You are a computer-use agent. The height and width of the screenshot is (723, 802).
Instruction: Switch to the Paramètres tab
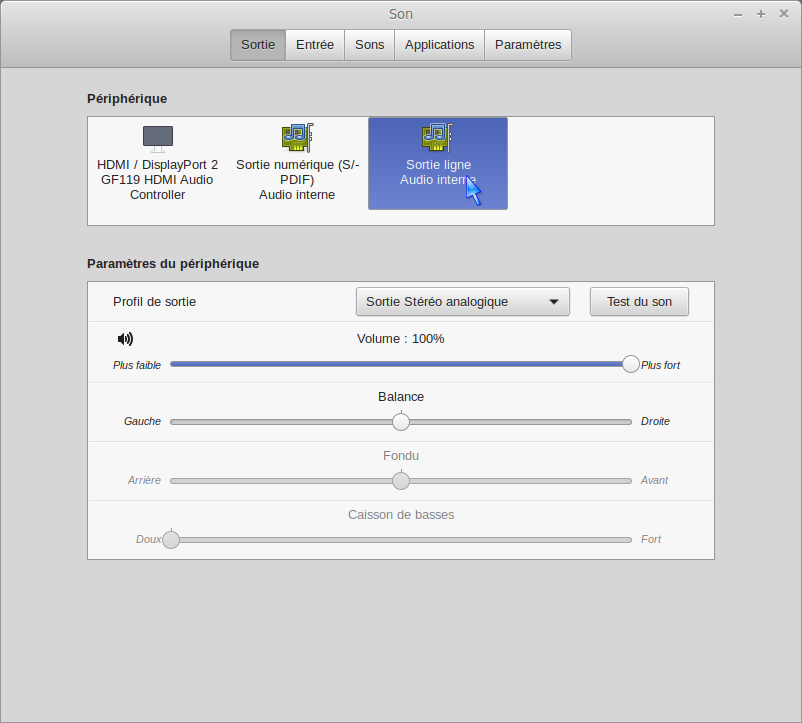coord(528,45)
